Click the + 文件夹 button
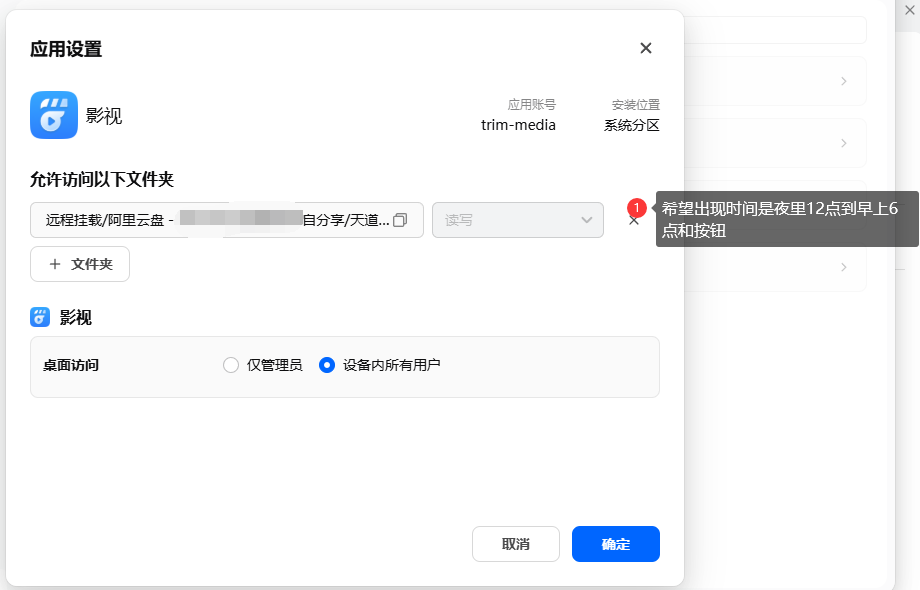Screen dimensions: 920x590 (80, 264)
